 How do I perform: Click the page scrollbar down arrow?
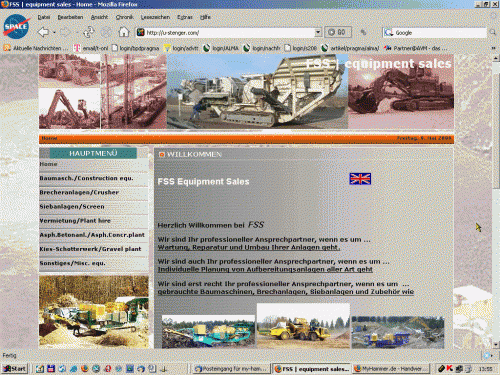click(x=496, y=344)
